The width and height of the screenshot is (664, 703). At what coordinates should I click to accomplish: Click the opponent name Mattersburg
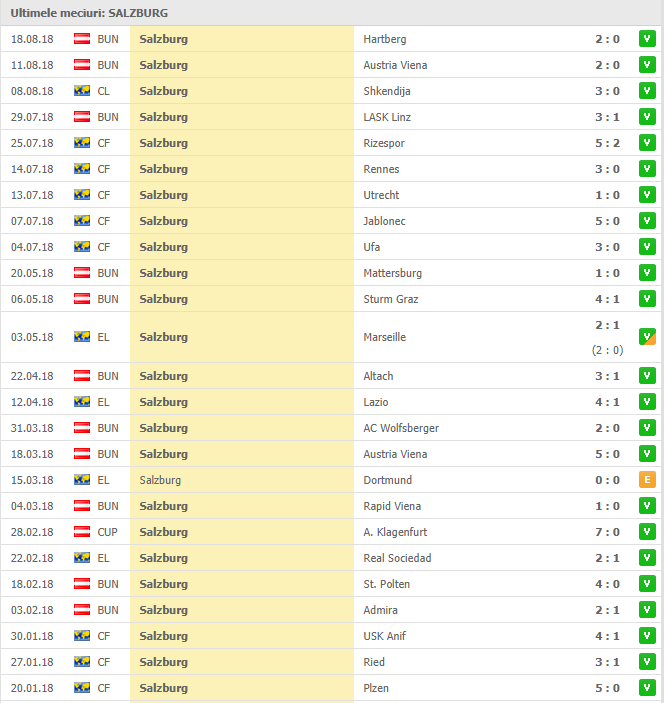(x=392, y=273)
